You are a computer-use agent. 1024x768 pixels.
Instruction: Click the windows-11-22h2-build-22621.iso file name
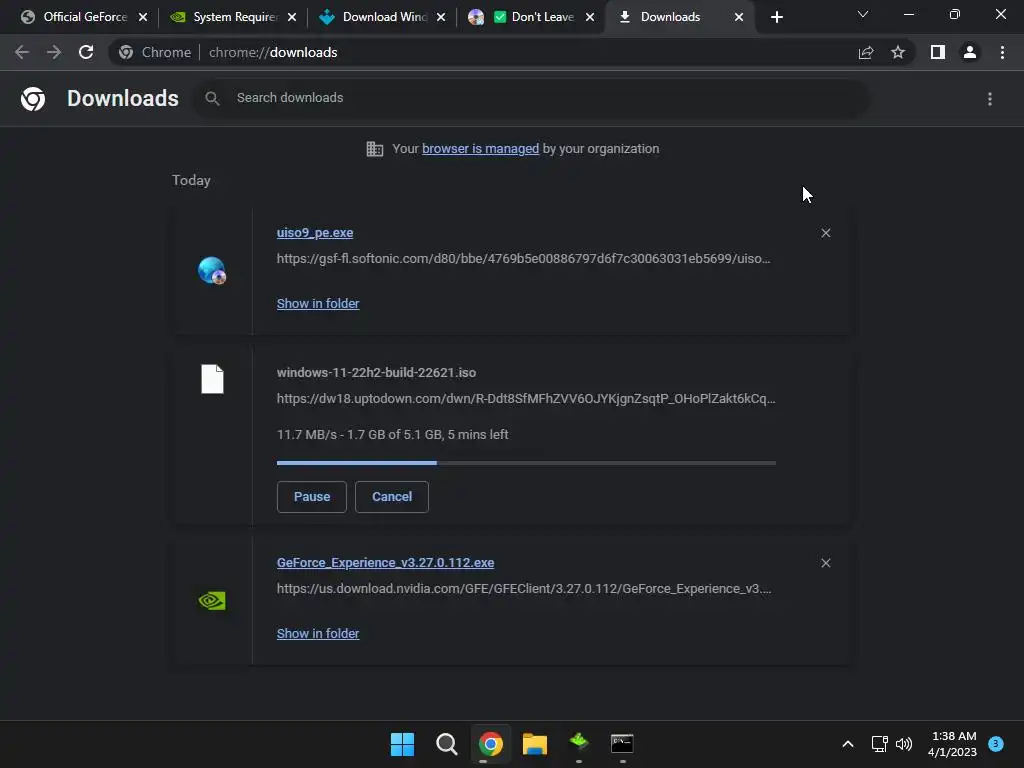[376, 373]
